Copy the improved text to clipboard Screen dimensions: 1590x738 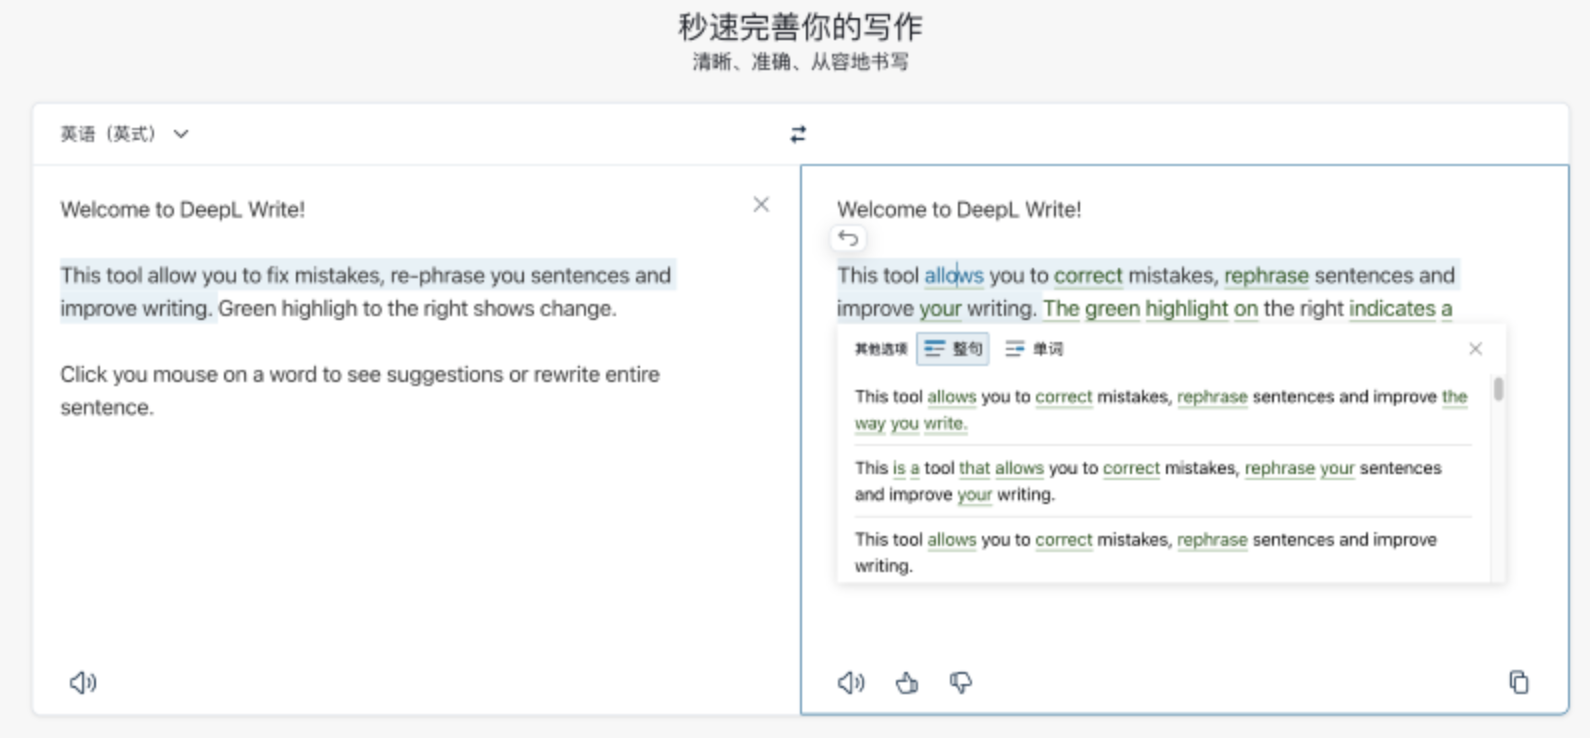point(1518,682)
